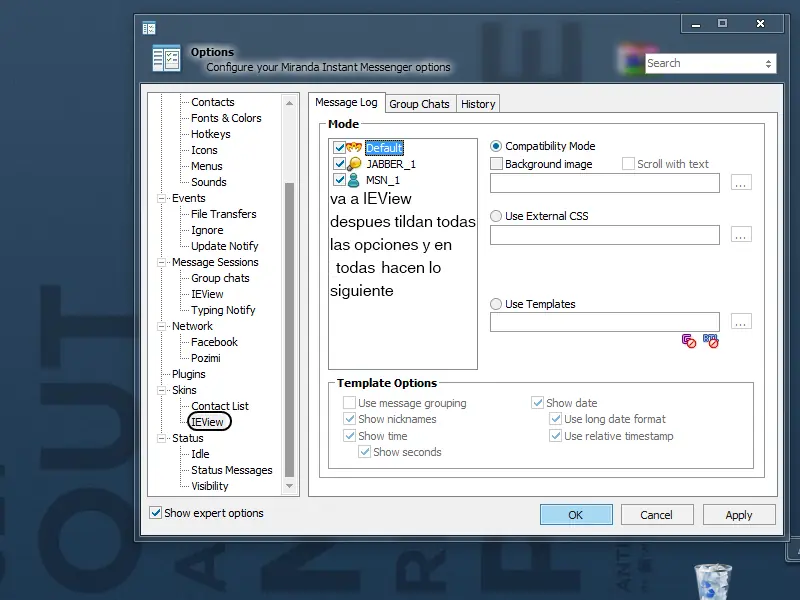
Task: Click the Options checklist icon in header
Action: click(x=166, y=59)
